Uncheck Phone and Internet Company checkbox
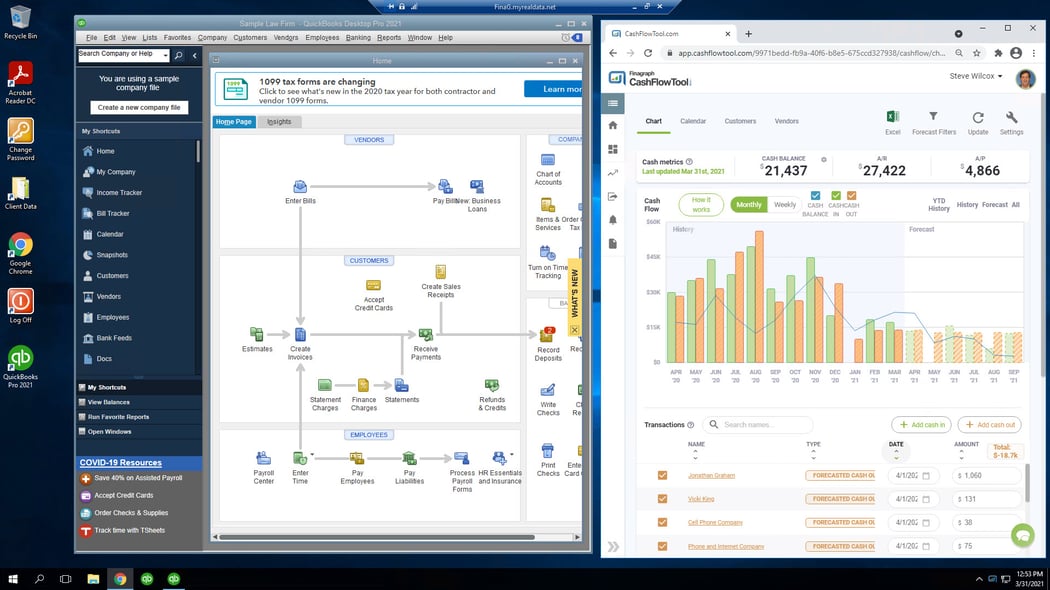Screen dimensions: 1050x590 tap(662, 546)
